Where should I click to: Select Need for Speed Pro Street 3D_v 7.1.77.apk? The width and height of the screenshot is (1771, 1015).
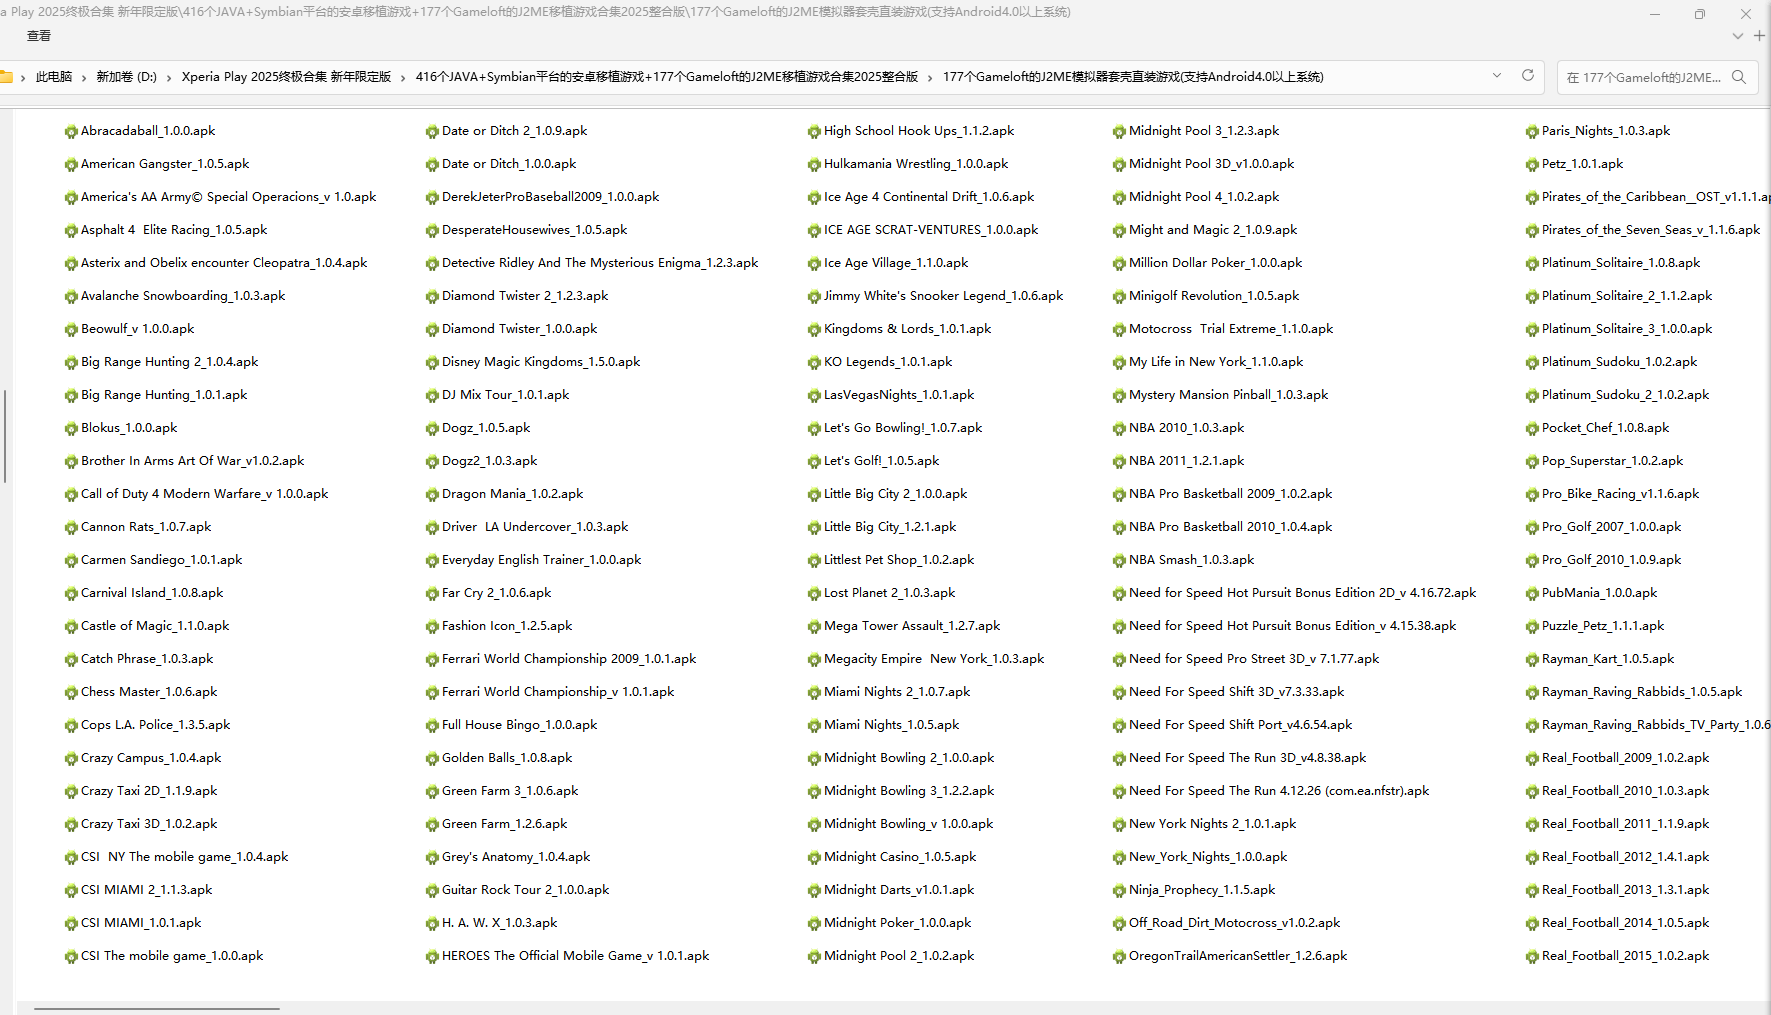point(1254,659)
